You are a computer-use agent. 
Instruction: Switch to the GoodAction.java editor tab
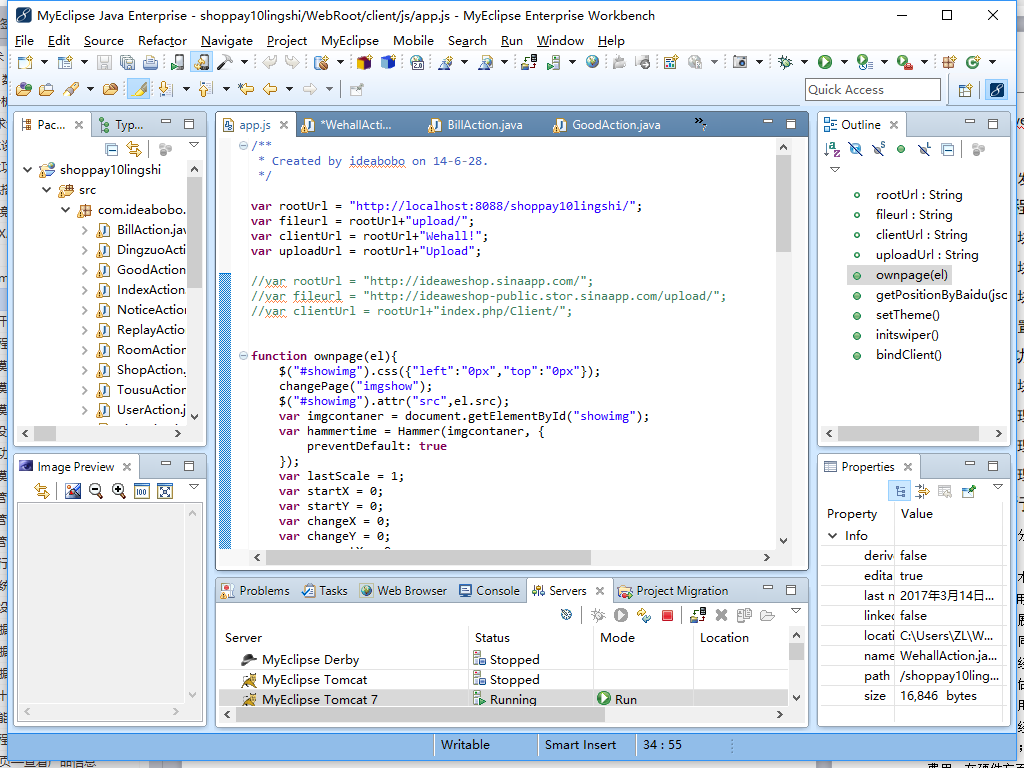615,125
